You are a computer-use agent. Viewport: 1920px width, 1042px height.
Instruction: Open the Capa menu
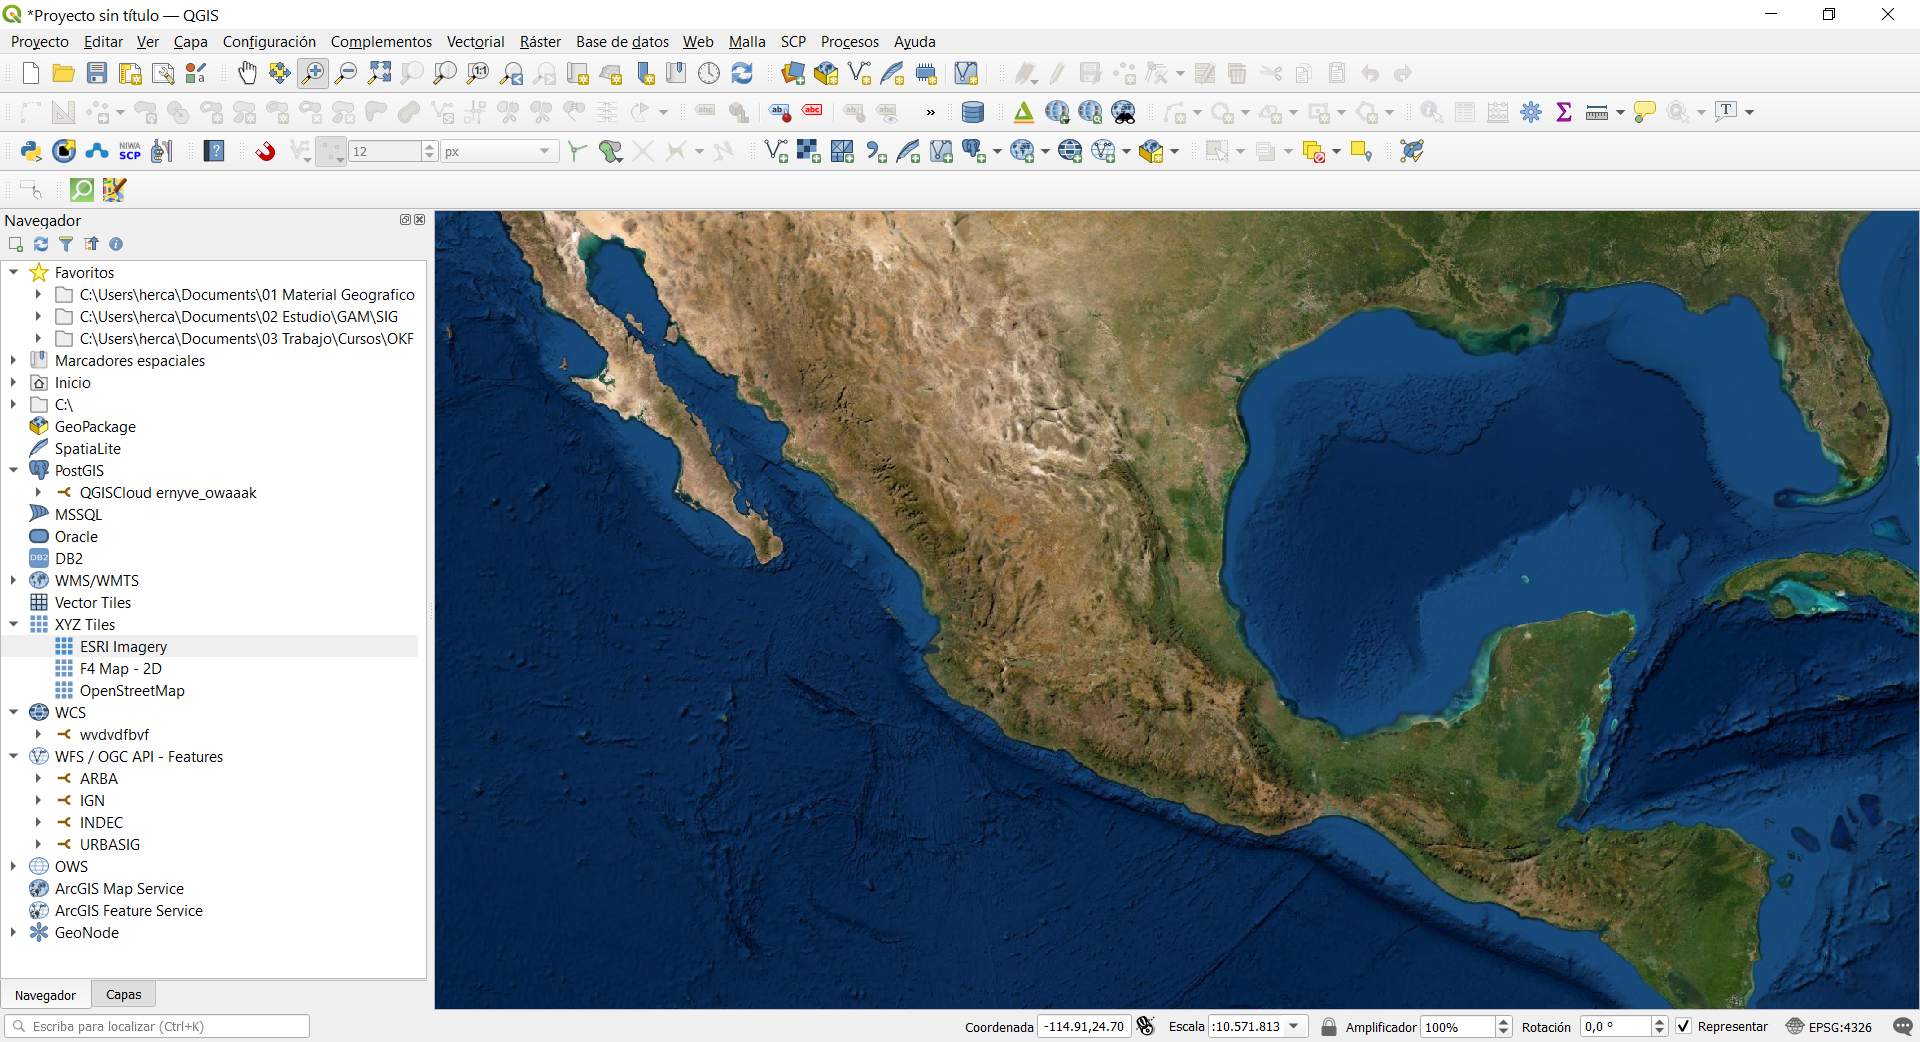pyautogui.click(x=190, y=41)
